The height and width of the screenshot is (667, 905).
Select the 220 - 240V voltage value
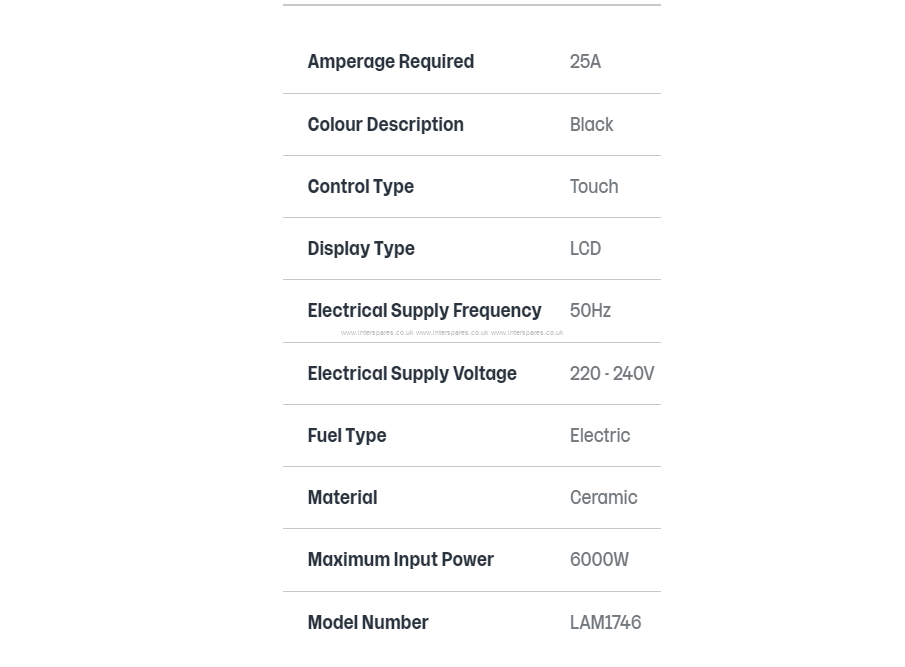[x=612, y=374]
